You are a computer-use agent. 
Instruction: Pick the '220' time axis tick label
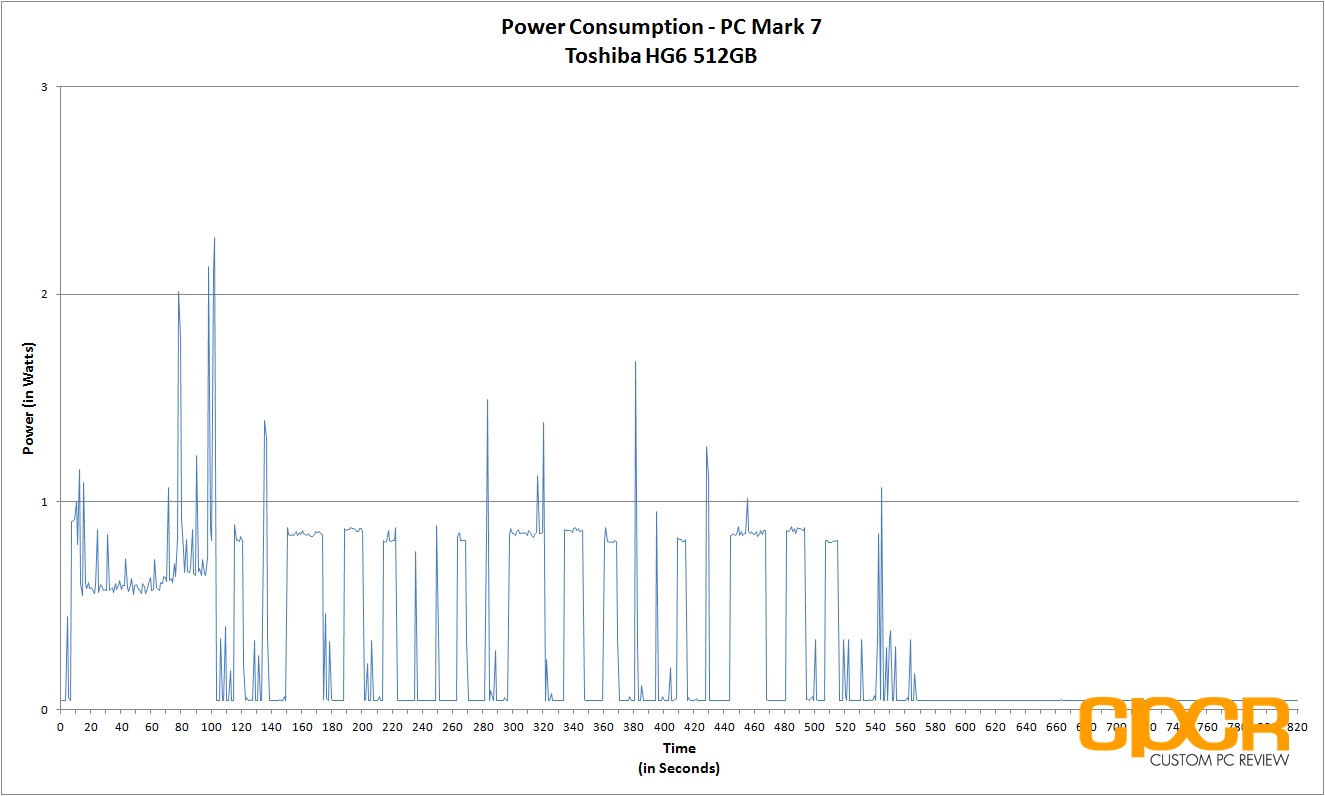tap(393, 727)
